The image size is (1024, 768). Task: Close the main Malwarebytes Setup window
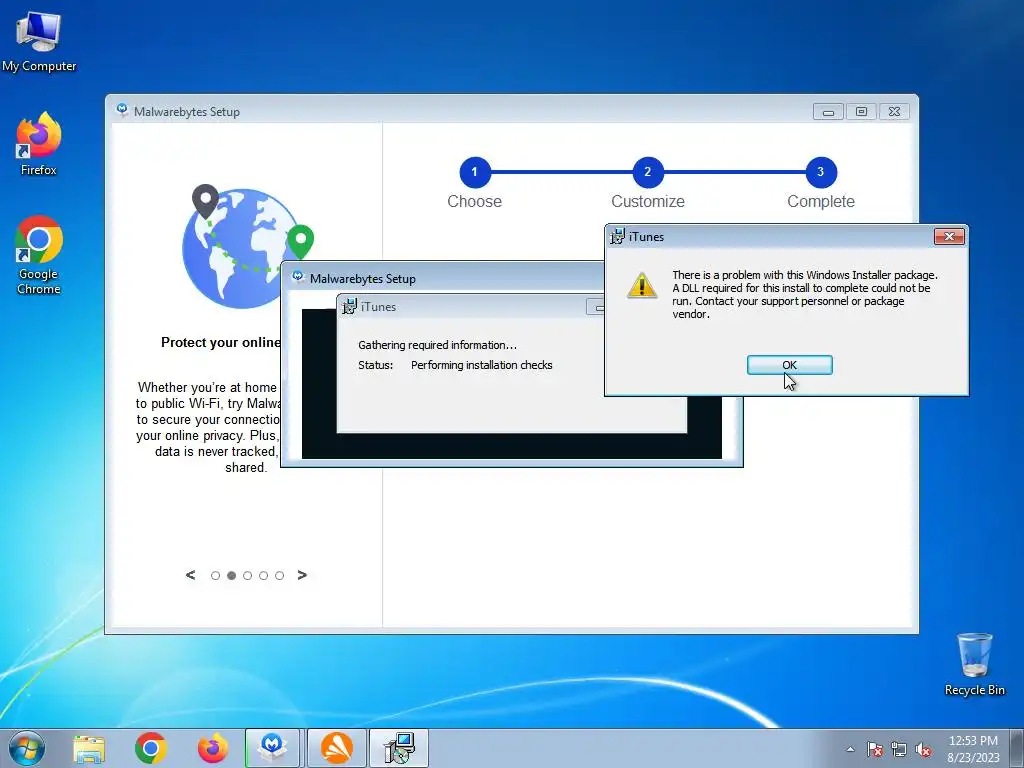point(895,112)
